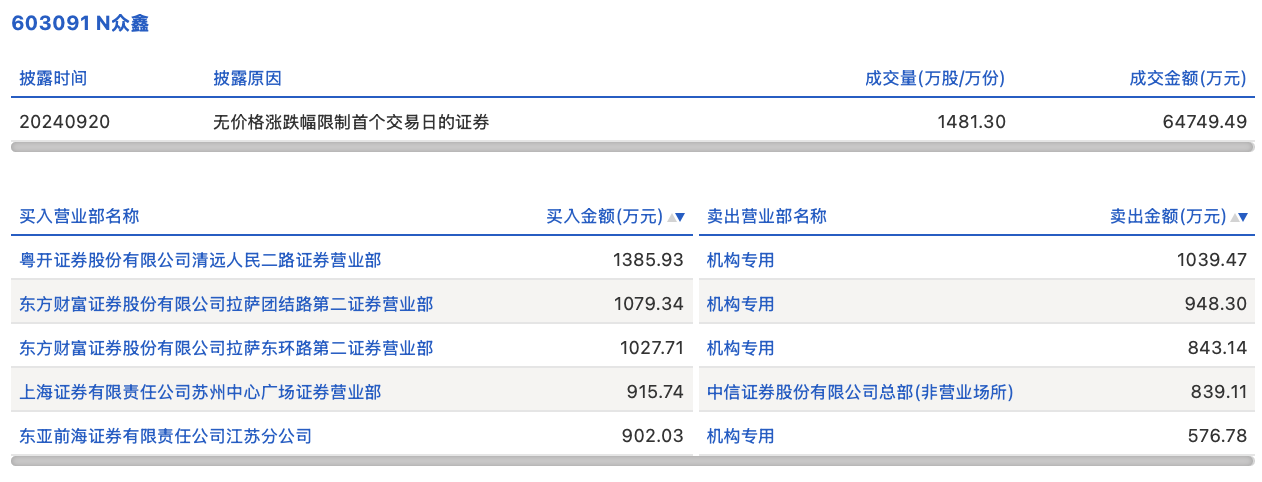Click the 成交量(万股/万份) column header
Screen dimensions: 1262x482
coord(935,78)
